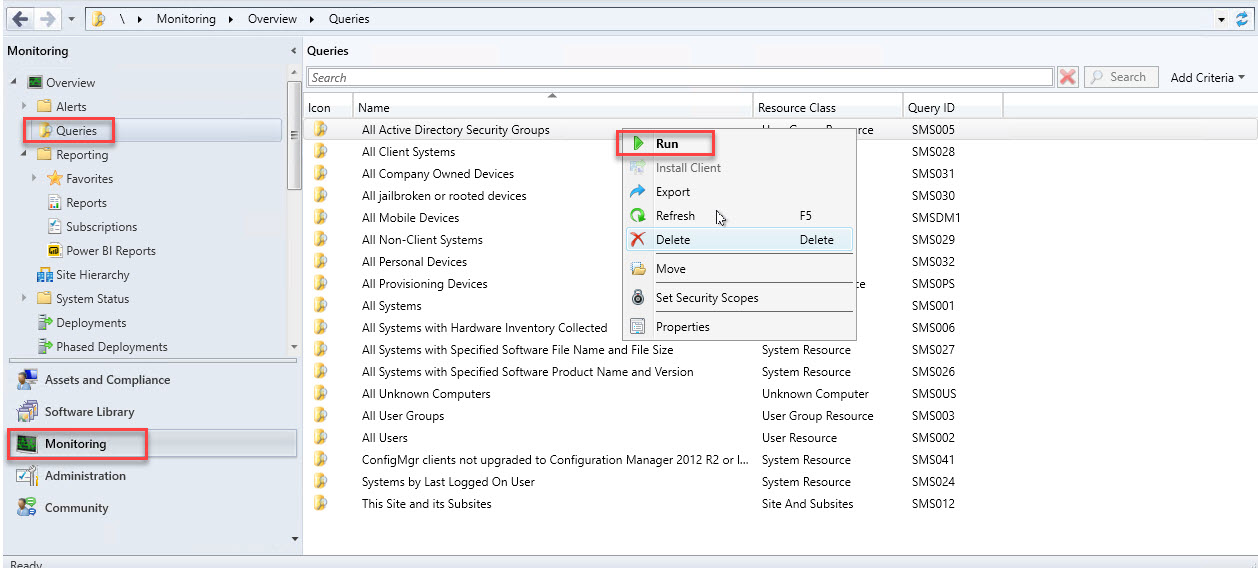The width and height of the screenshot is (1258, 568).
Task: Expand the System Status node
Action: click(x=25, y=299)
